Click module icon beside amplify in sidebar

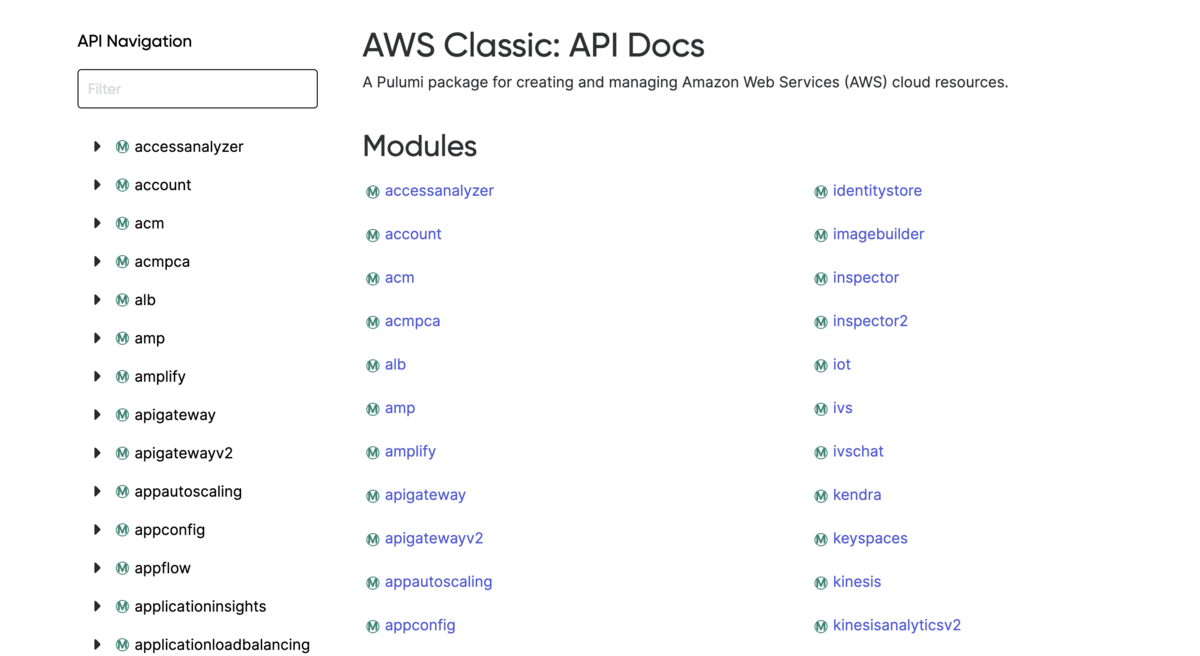pyautogui.click(x=122, y=377)
